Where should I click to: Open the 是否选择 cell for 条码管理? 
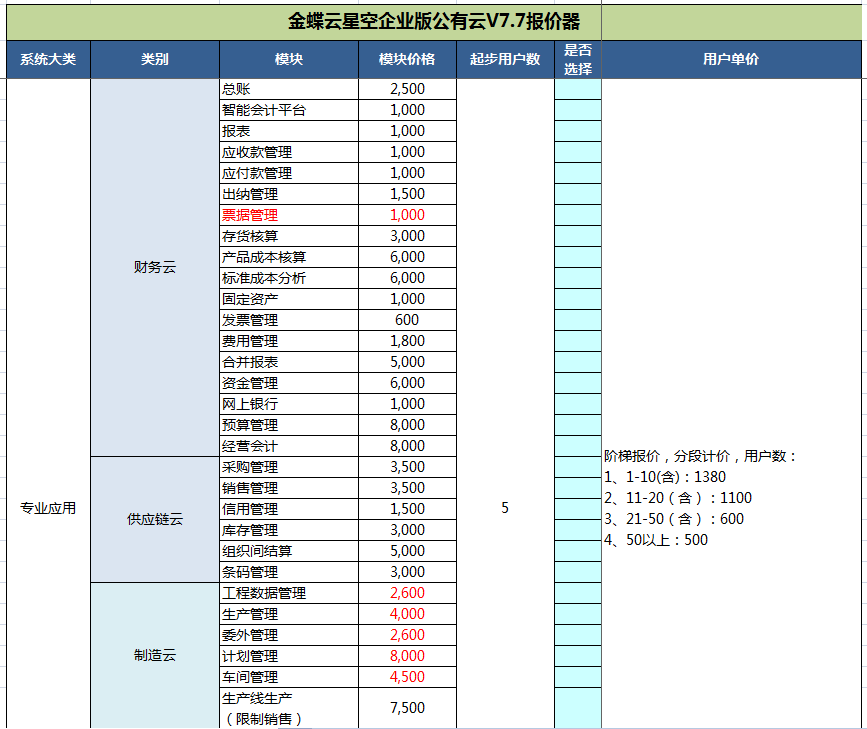coord(578,572)
